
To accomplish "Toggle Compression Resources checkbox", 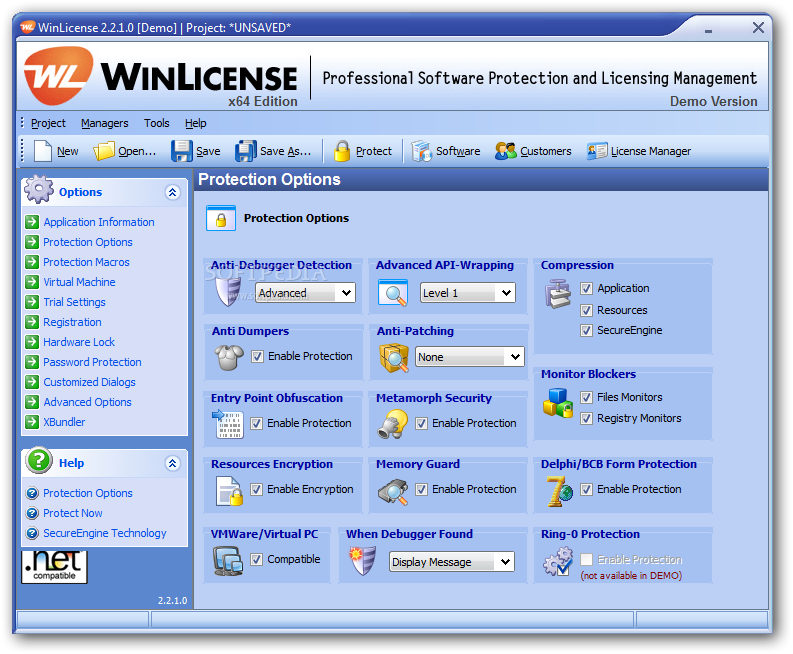I will tap(586, 310).
